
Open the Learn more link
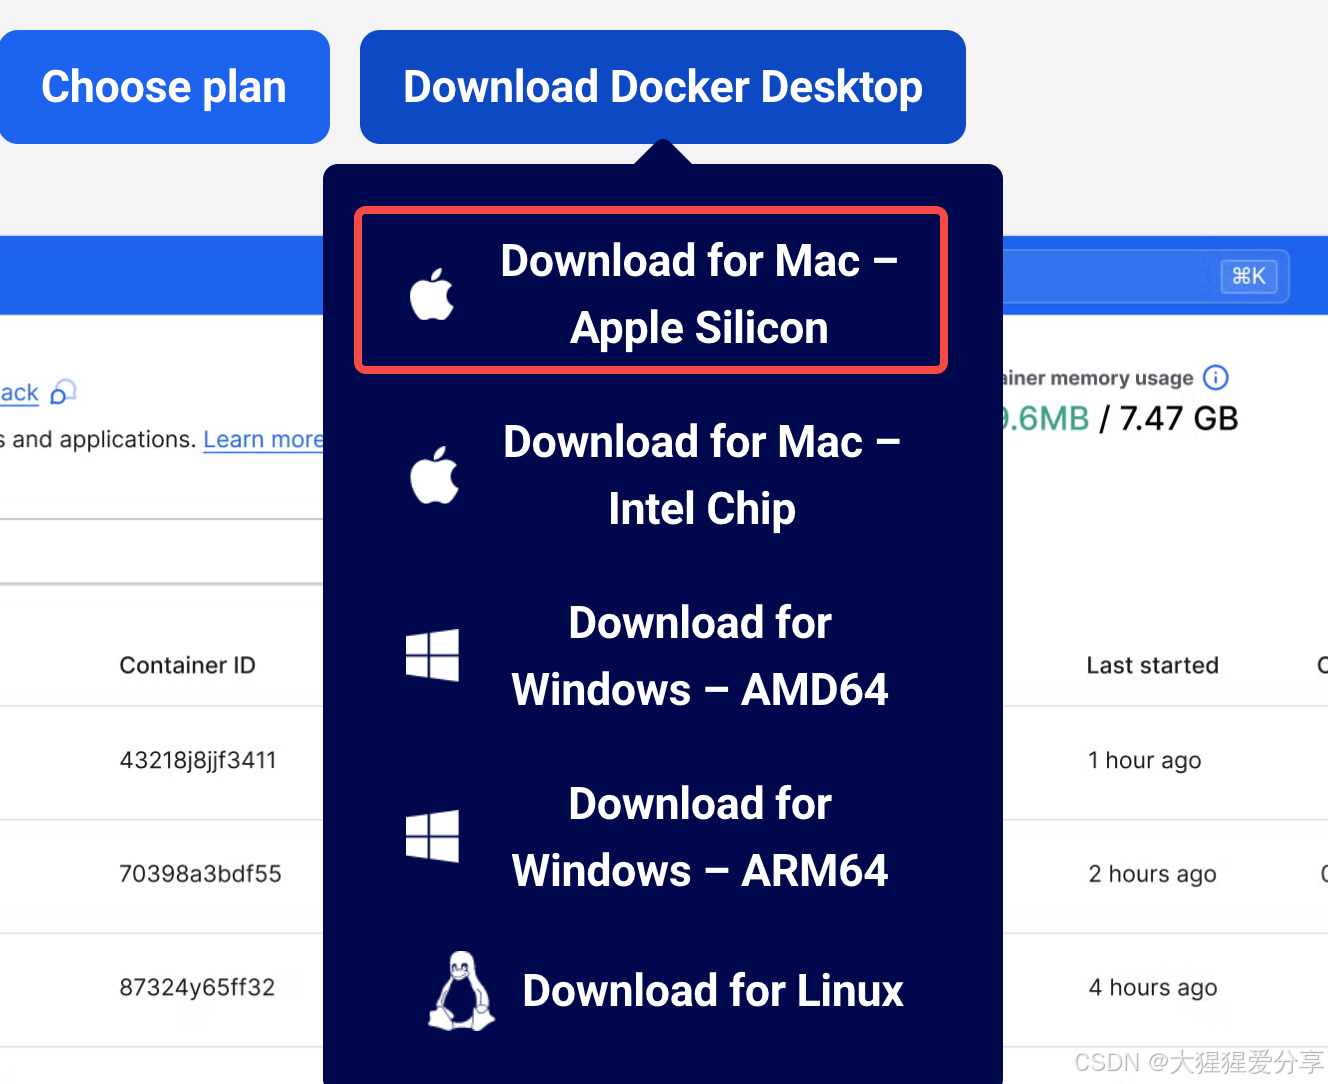pos(263,440)
